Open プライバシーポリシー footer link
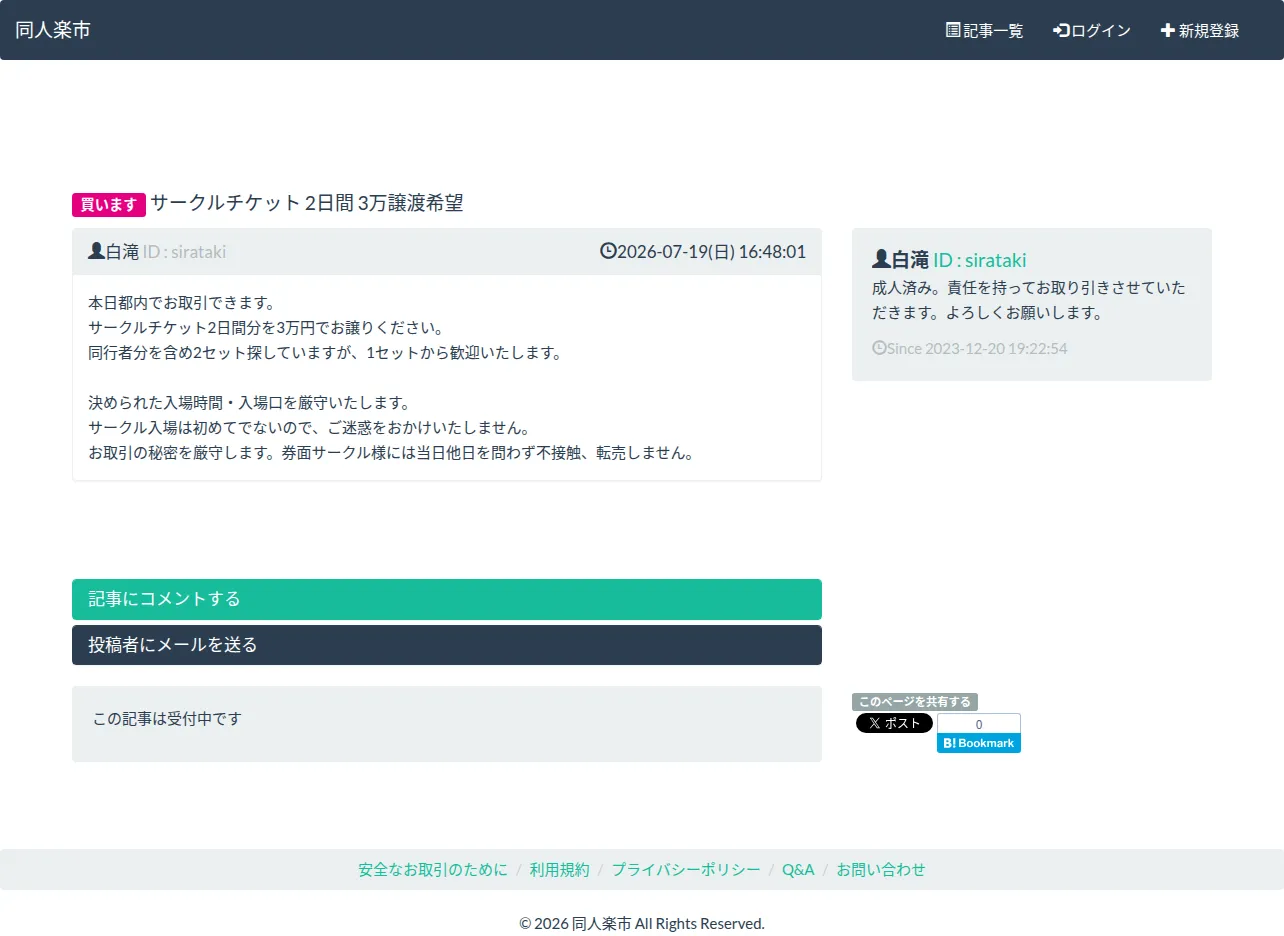The height and width of the screenshot is (936, 1284). (686, 869)
